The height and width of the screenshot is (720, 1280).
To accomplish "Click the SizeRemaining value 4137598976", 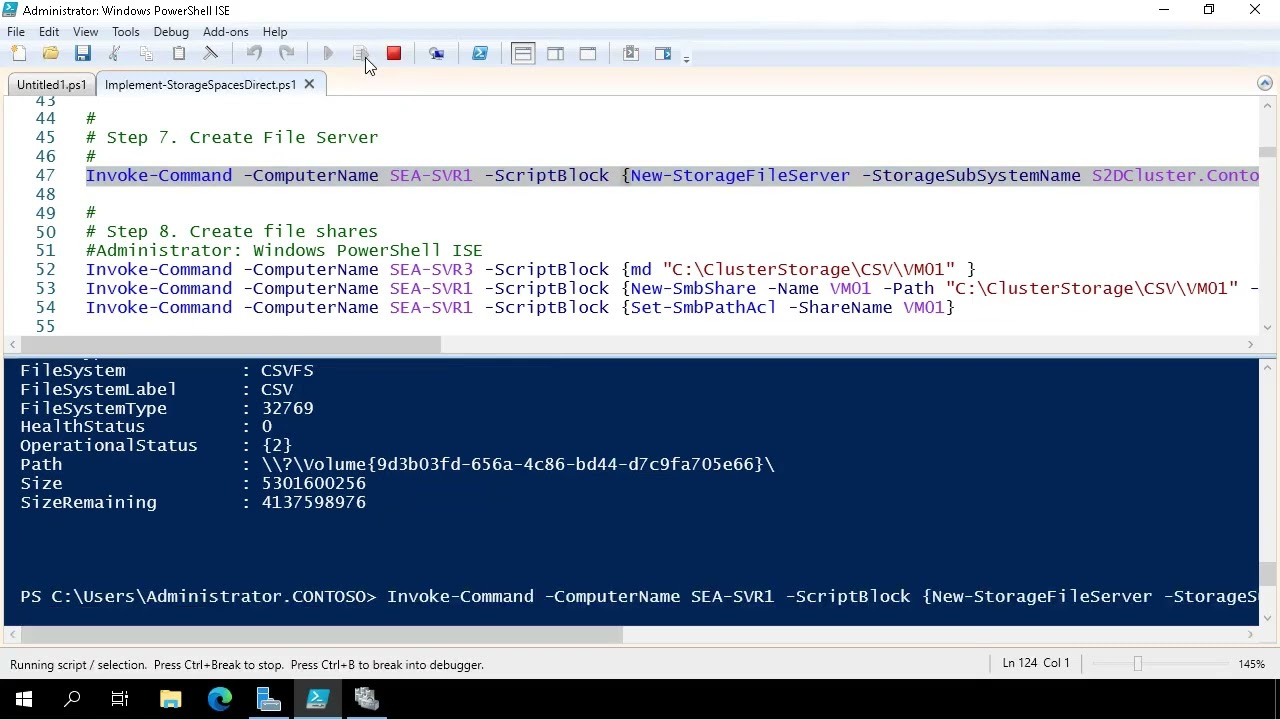I will 314,503.
